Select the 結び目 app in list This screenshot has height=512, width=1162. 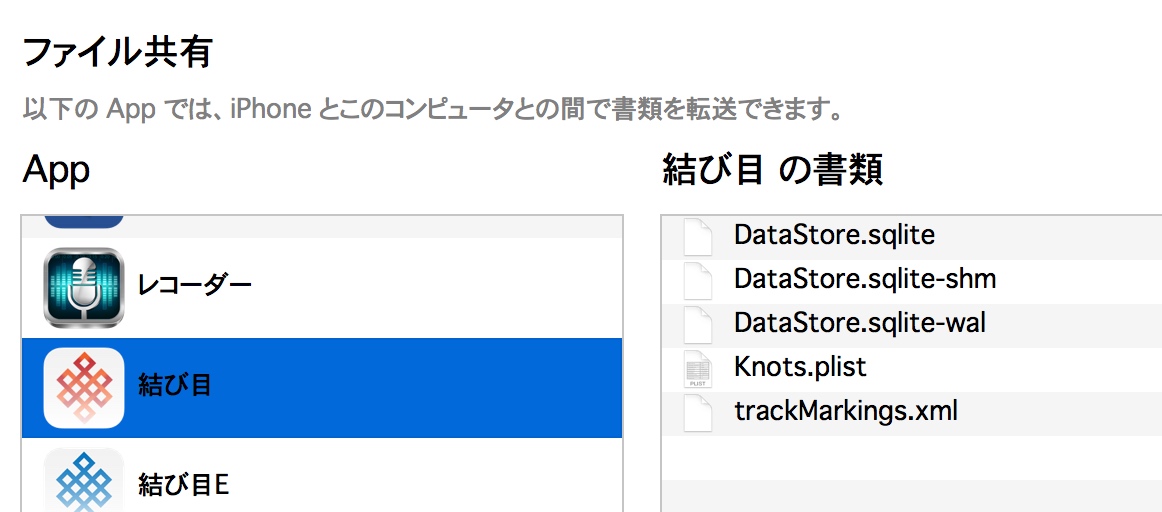coord(175,386)
